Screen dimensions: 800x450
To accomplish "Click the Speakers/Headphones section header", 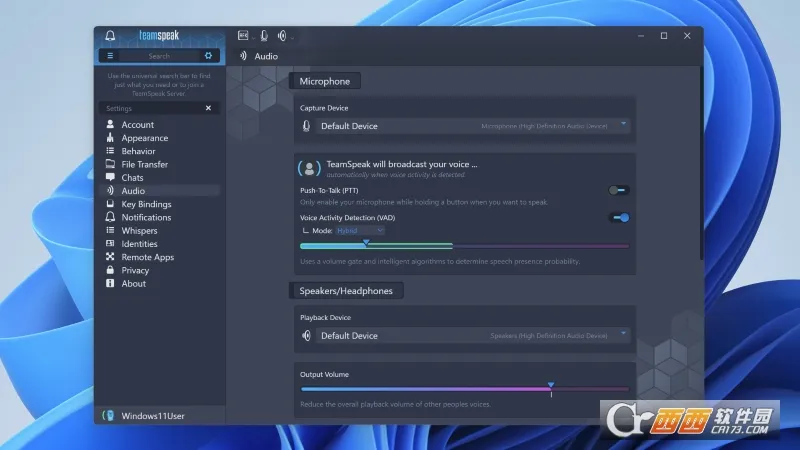I will click(346, 291).
